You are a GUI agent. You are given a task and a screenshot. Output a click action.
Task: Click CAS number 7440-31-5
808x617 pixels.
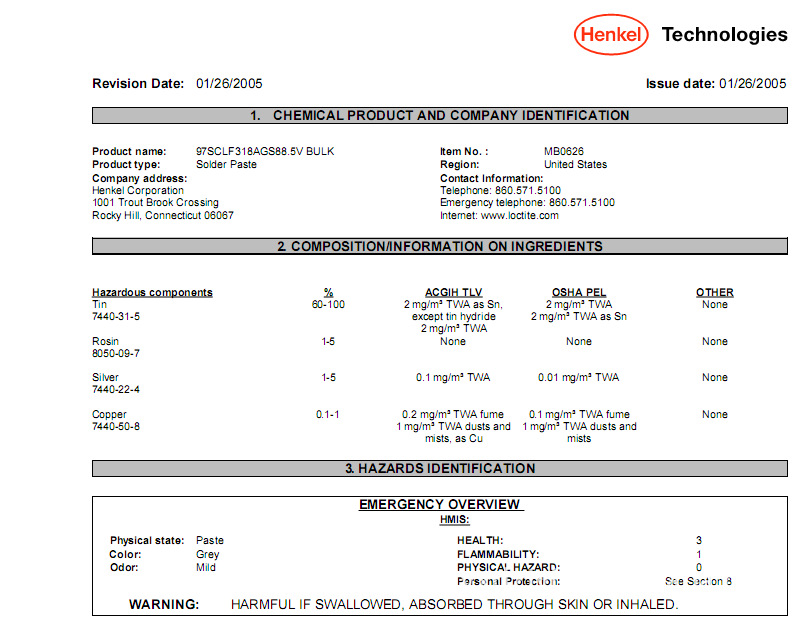point(116,316)
